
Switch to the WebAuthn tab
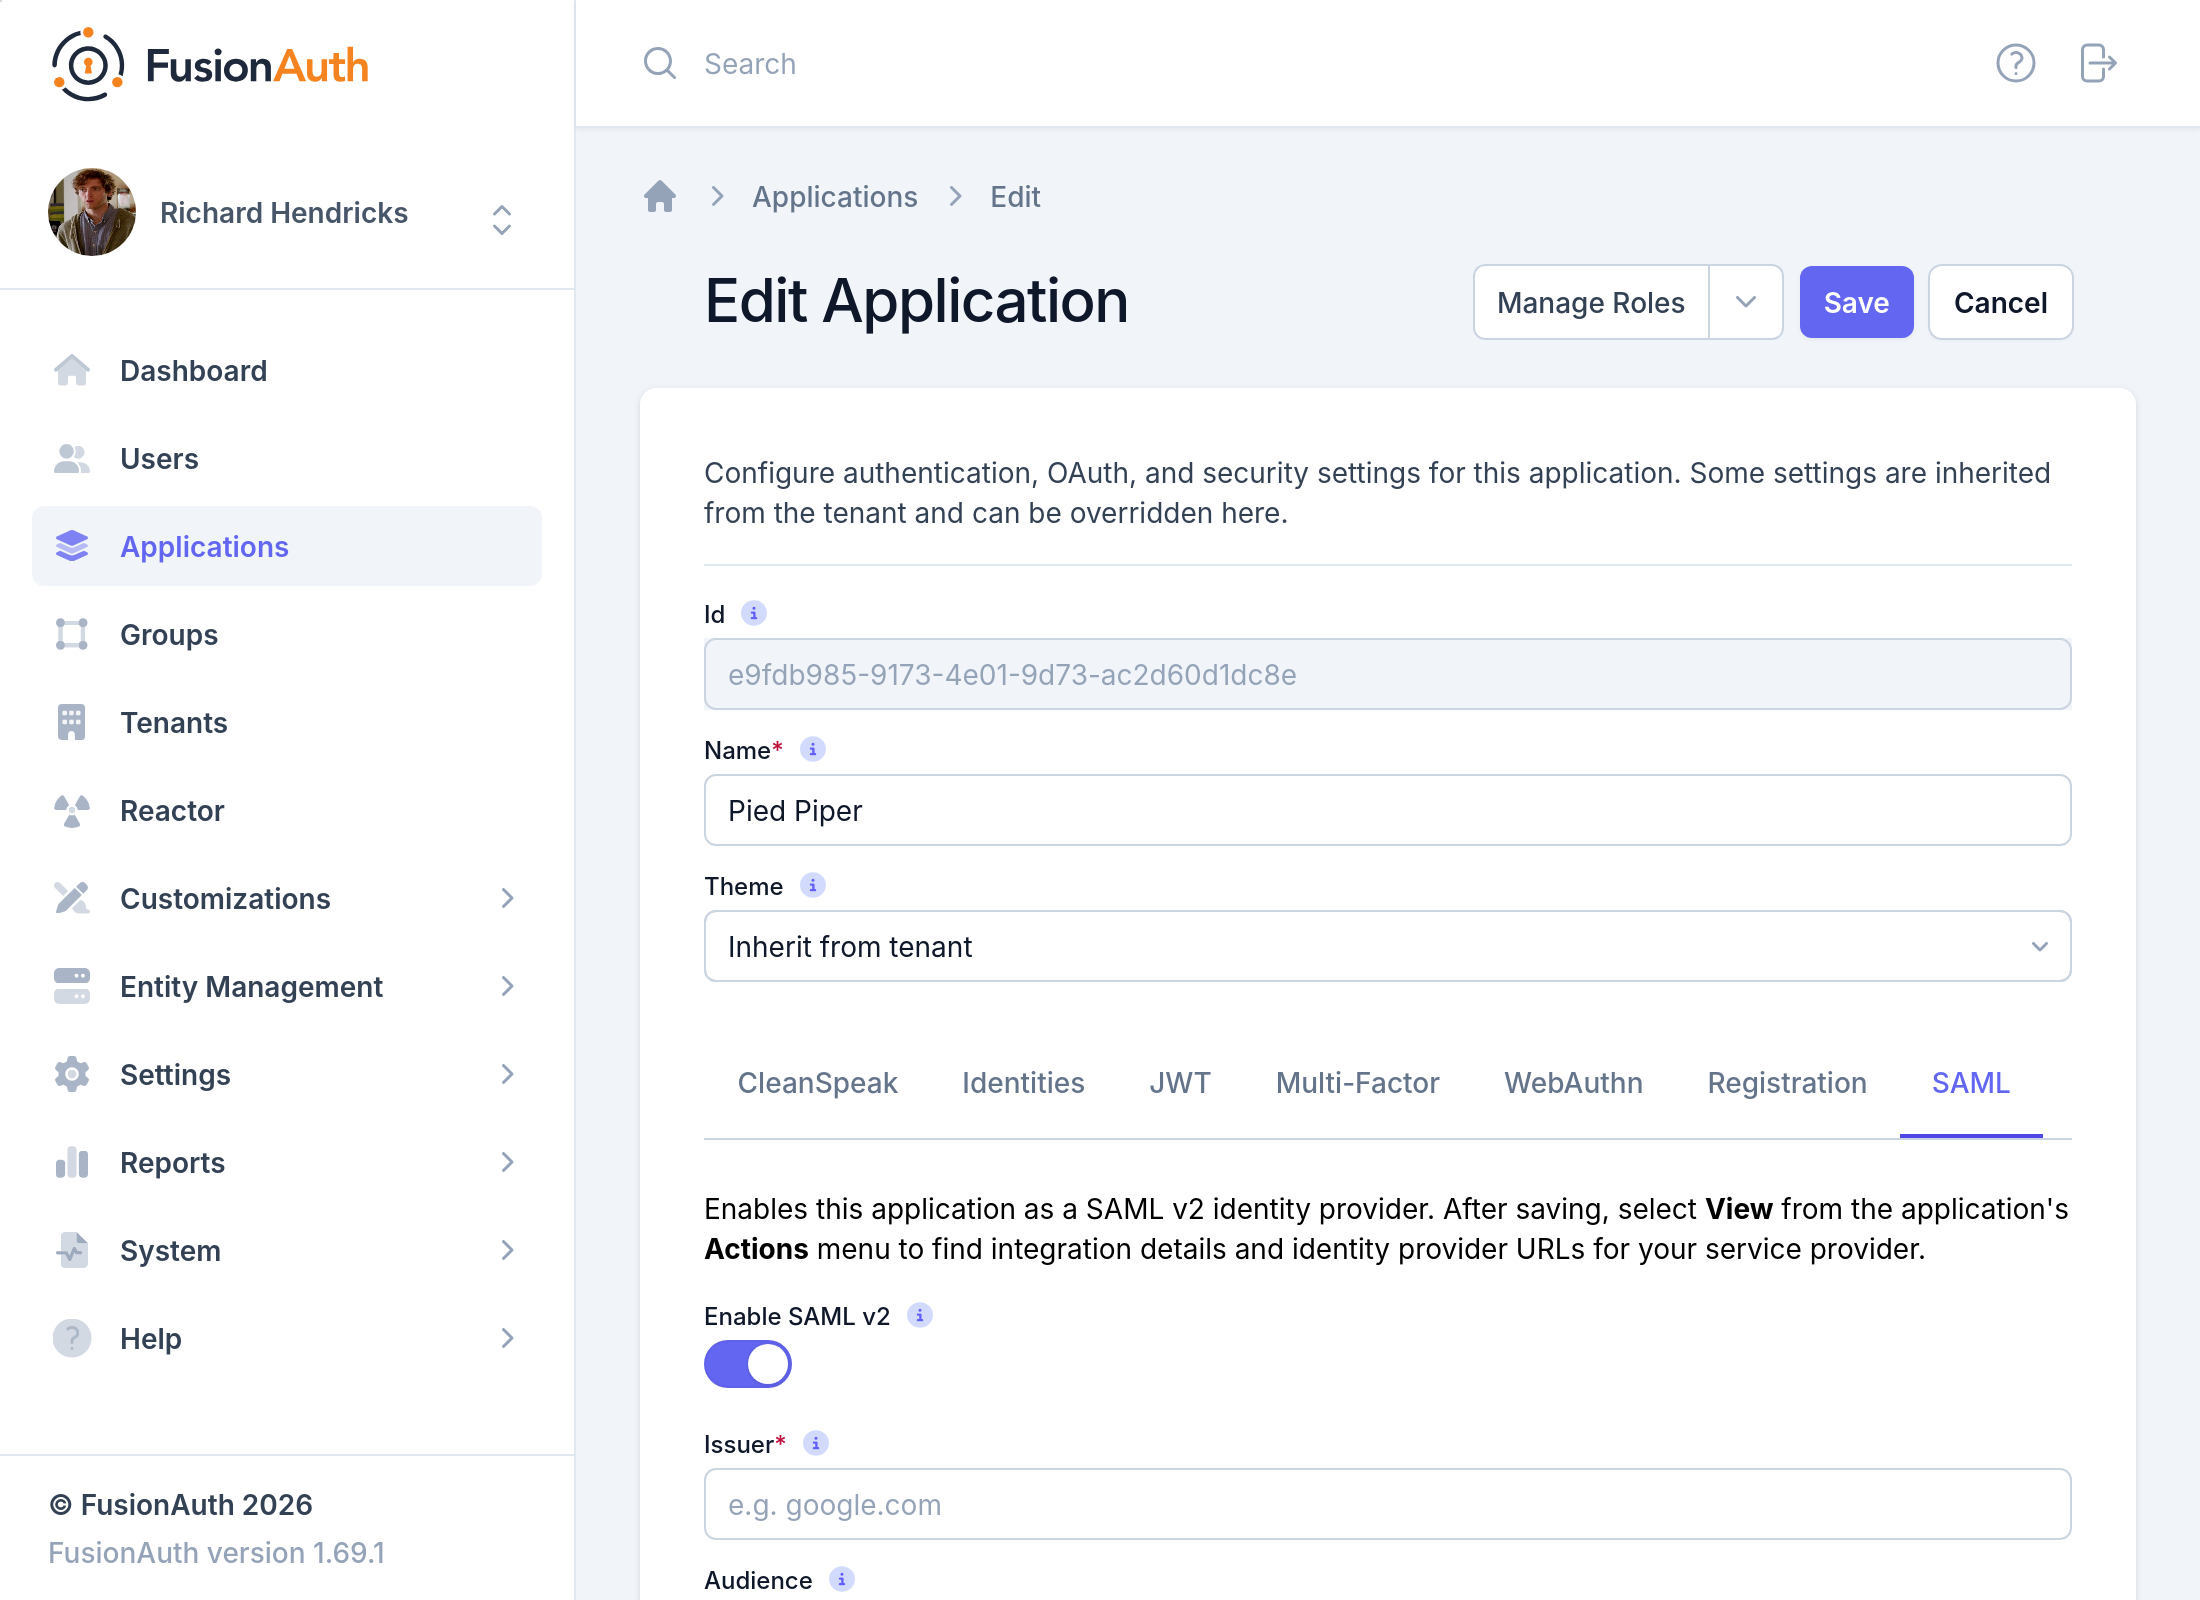1574,1083
